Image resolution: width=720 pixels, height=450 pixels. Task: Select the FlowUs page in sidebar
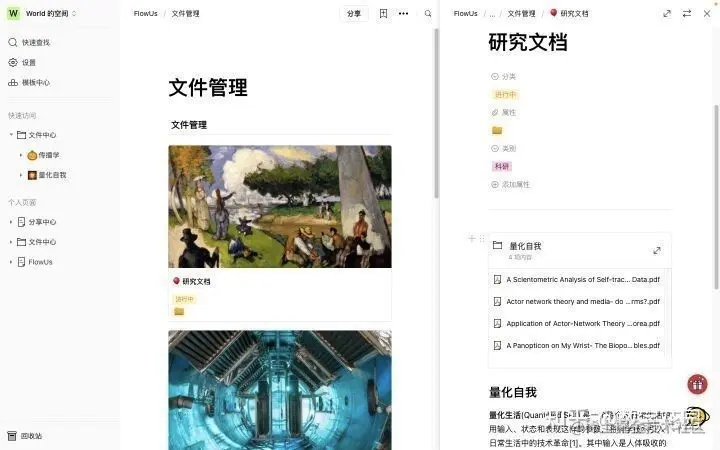(x=40, y=262)
